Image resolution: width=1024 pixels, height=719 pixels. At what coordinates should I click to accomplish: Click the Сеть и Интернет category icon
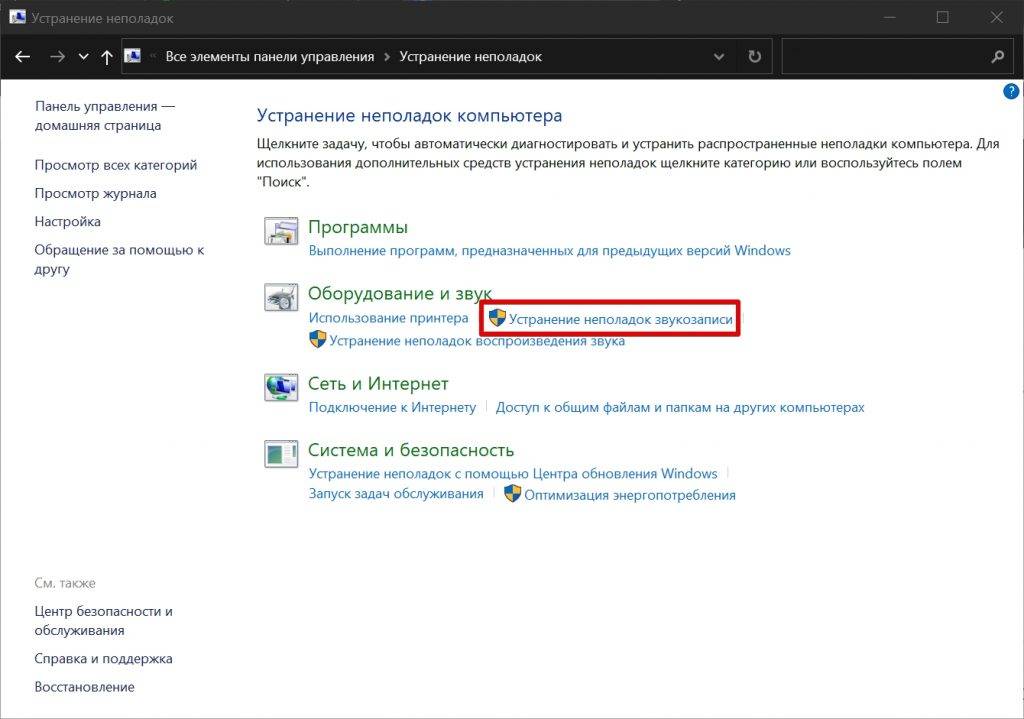click(x=281, y=387)
